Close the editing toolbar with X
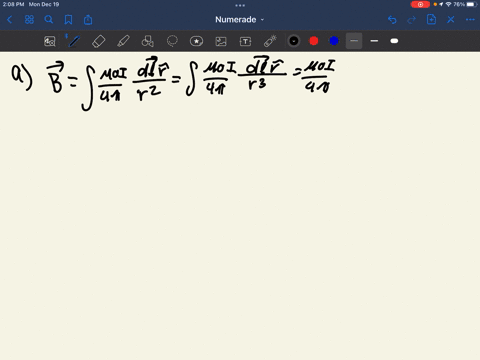 451,20
